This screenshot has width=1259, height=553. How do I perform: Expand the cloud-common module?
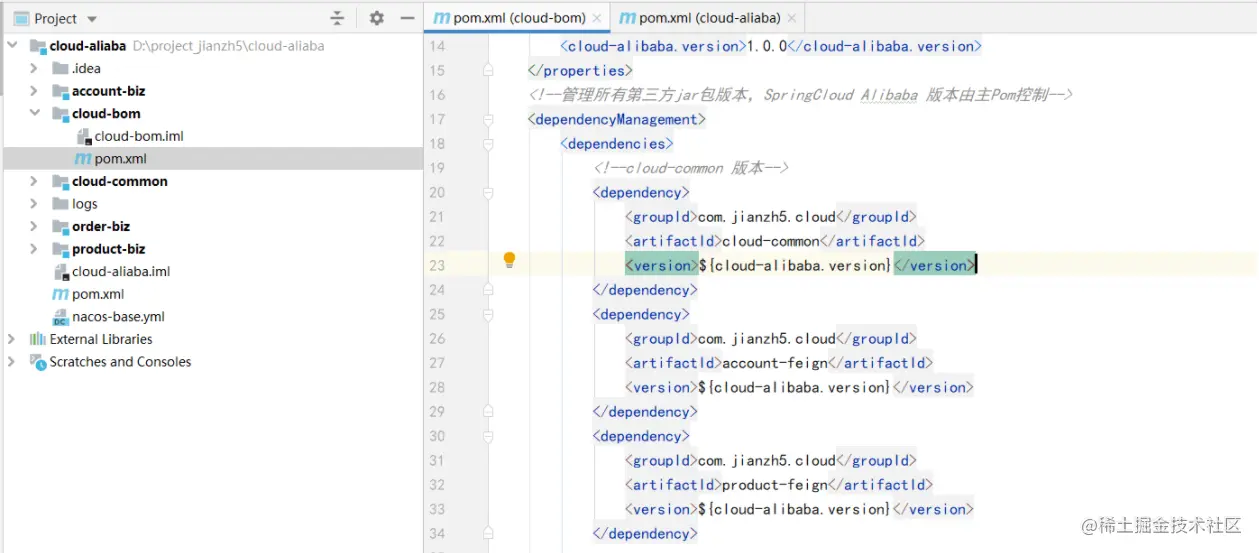(x=34, y=181)
